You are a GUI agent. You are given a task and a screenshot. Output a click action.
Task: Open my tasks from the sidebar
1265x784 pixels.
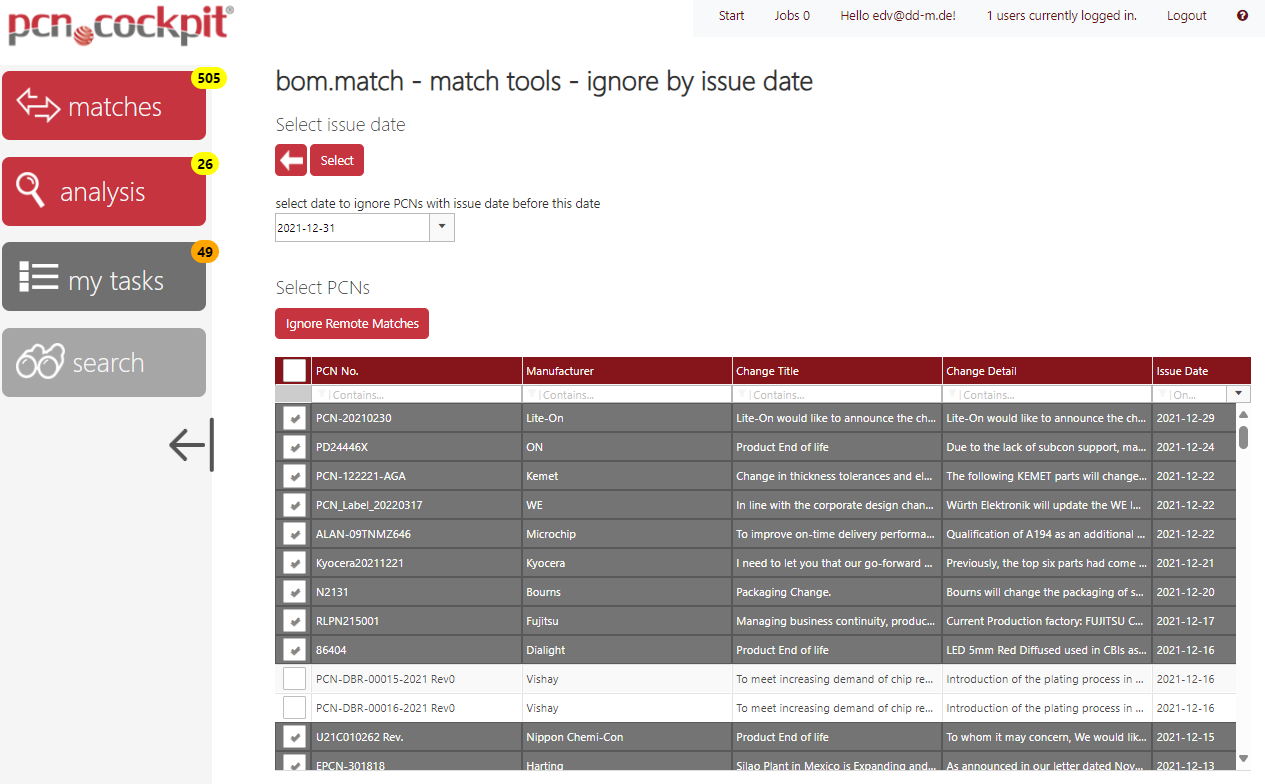coord(104,276)
